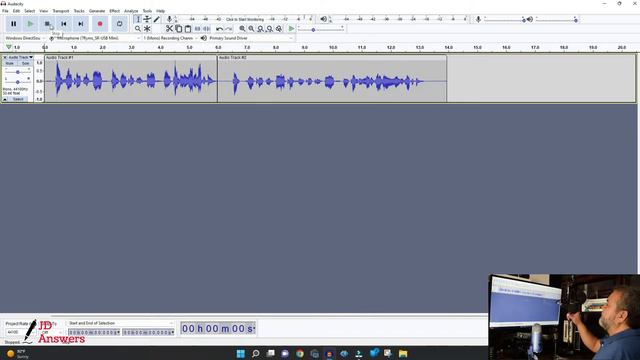Toggle the Loop playback button
This screenshot has height=360, width=640.
120,24
